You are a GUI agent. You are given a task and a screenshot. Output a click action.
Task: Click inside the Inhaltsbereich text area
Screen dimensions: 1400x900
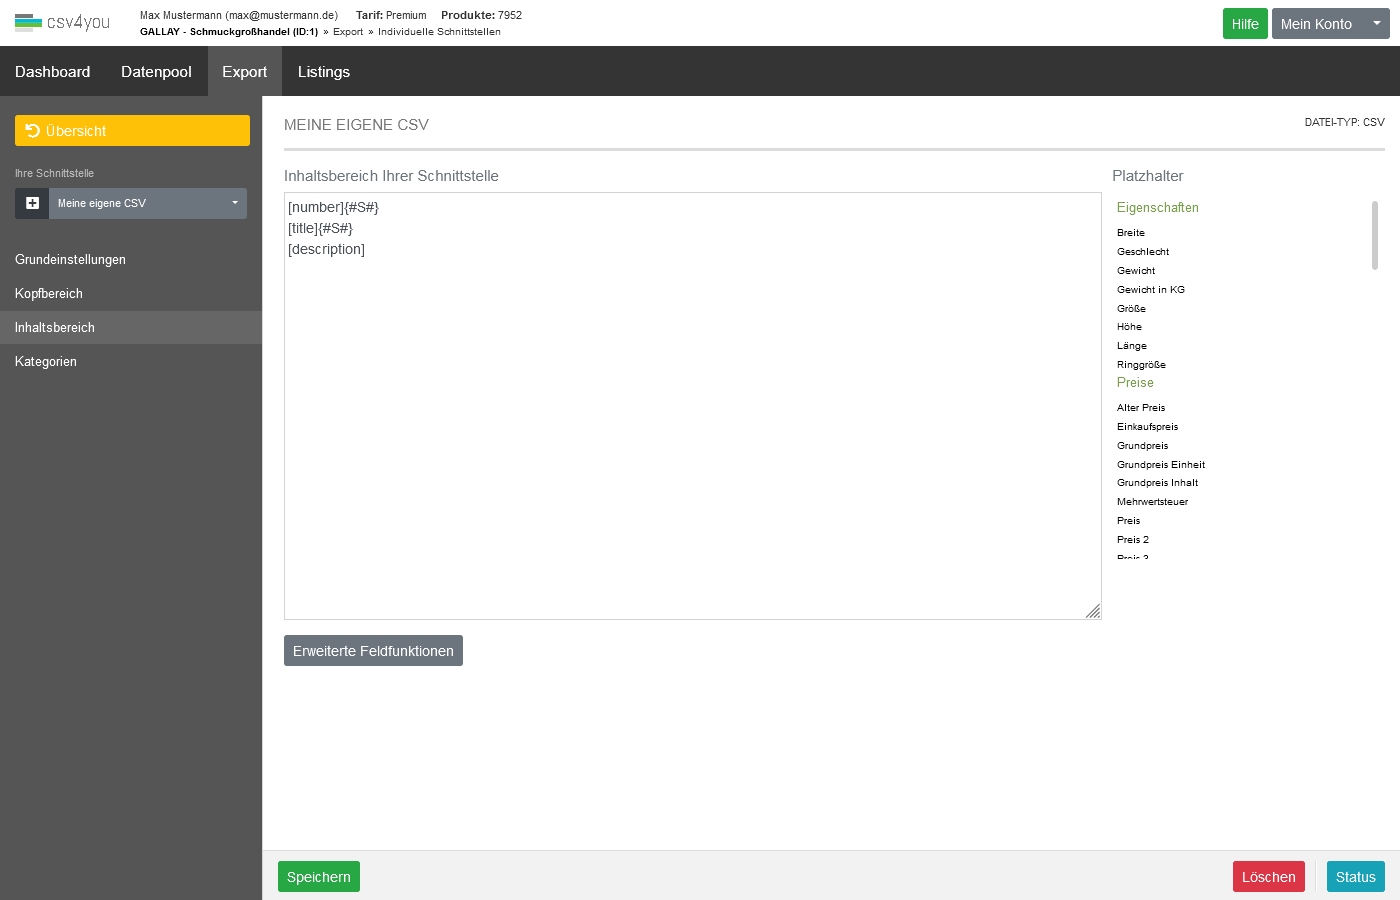tap(692, 420)
